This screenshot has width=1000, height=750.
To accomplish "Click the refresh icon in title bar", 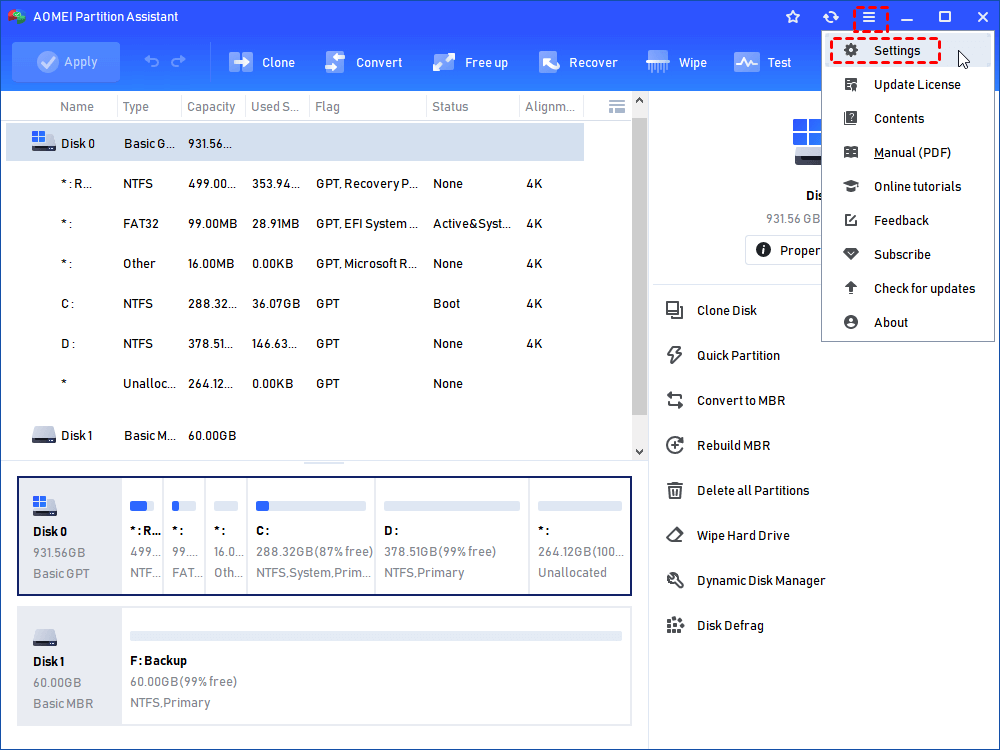I will pyautogui.click(x=830, y=17).
